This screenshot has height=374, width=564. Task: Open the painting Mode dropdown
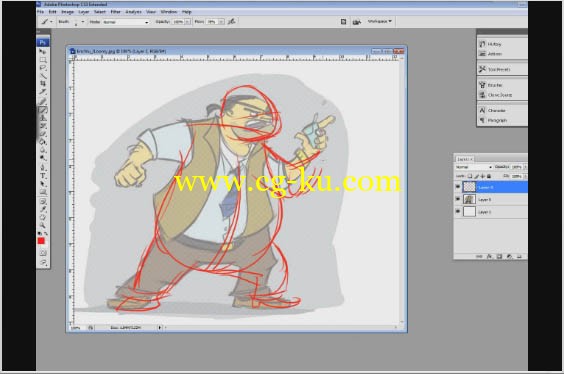[x=126, y=22]
